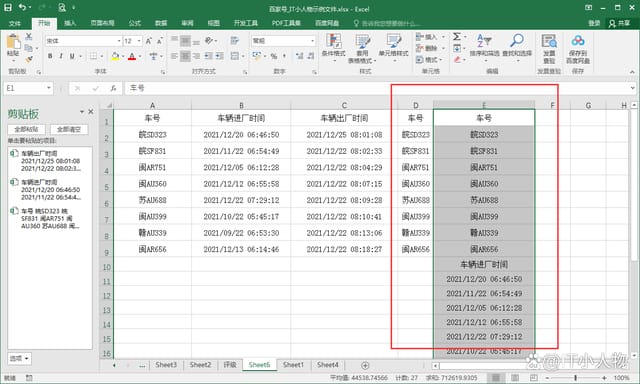Click the AutoSum sigma icon

tap(457, 37)
